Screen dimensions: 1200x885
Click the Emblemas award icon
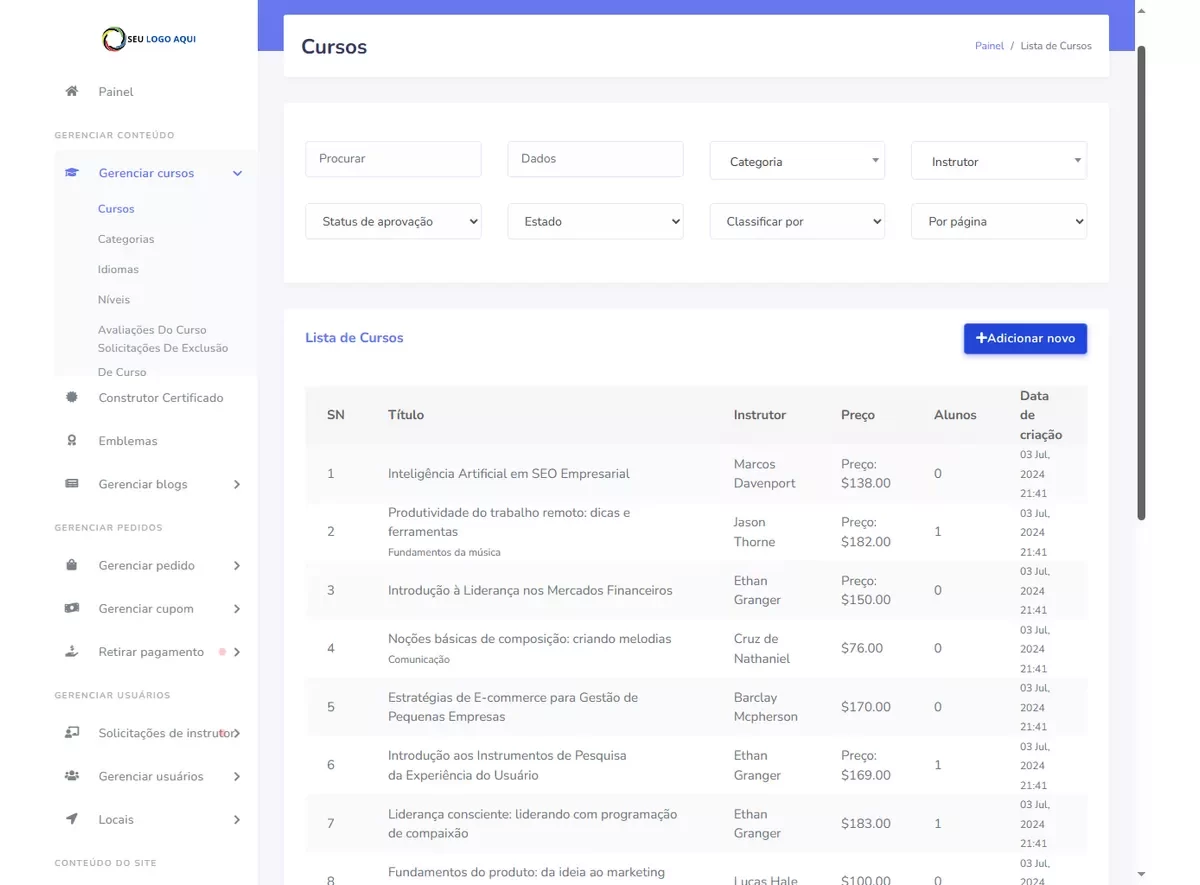click(72, 440)
